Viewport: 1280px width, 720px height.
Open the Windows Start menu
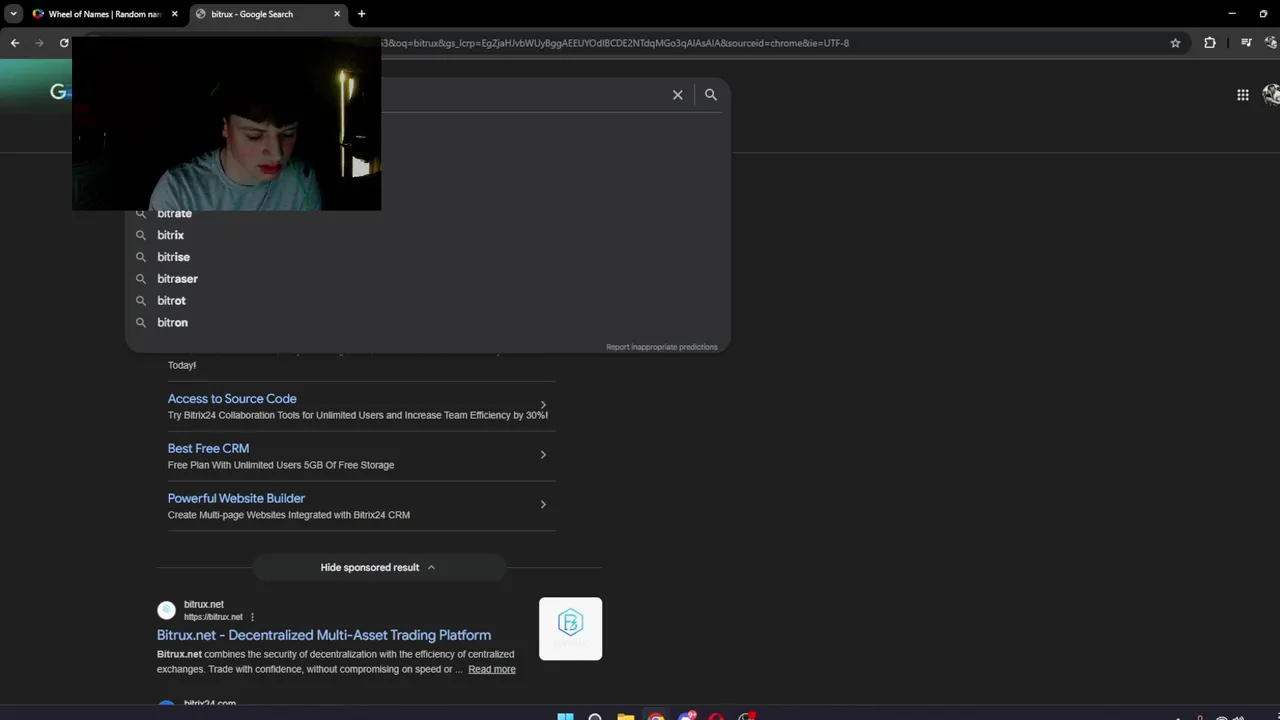point(565,717)
